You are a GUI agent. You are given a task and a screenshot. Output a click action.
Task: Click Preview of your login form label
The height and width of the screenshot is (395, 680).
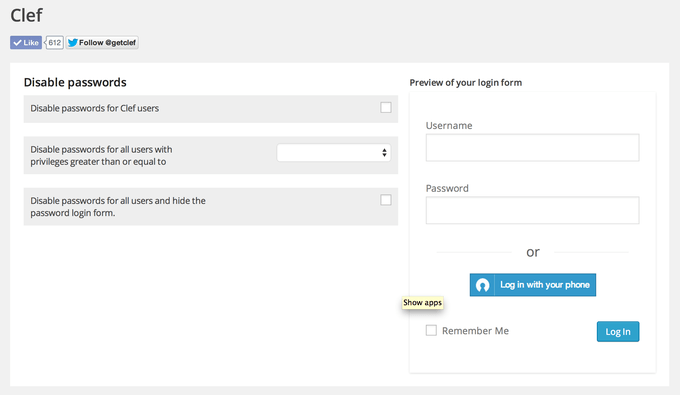click(x=466, y=82)
